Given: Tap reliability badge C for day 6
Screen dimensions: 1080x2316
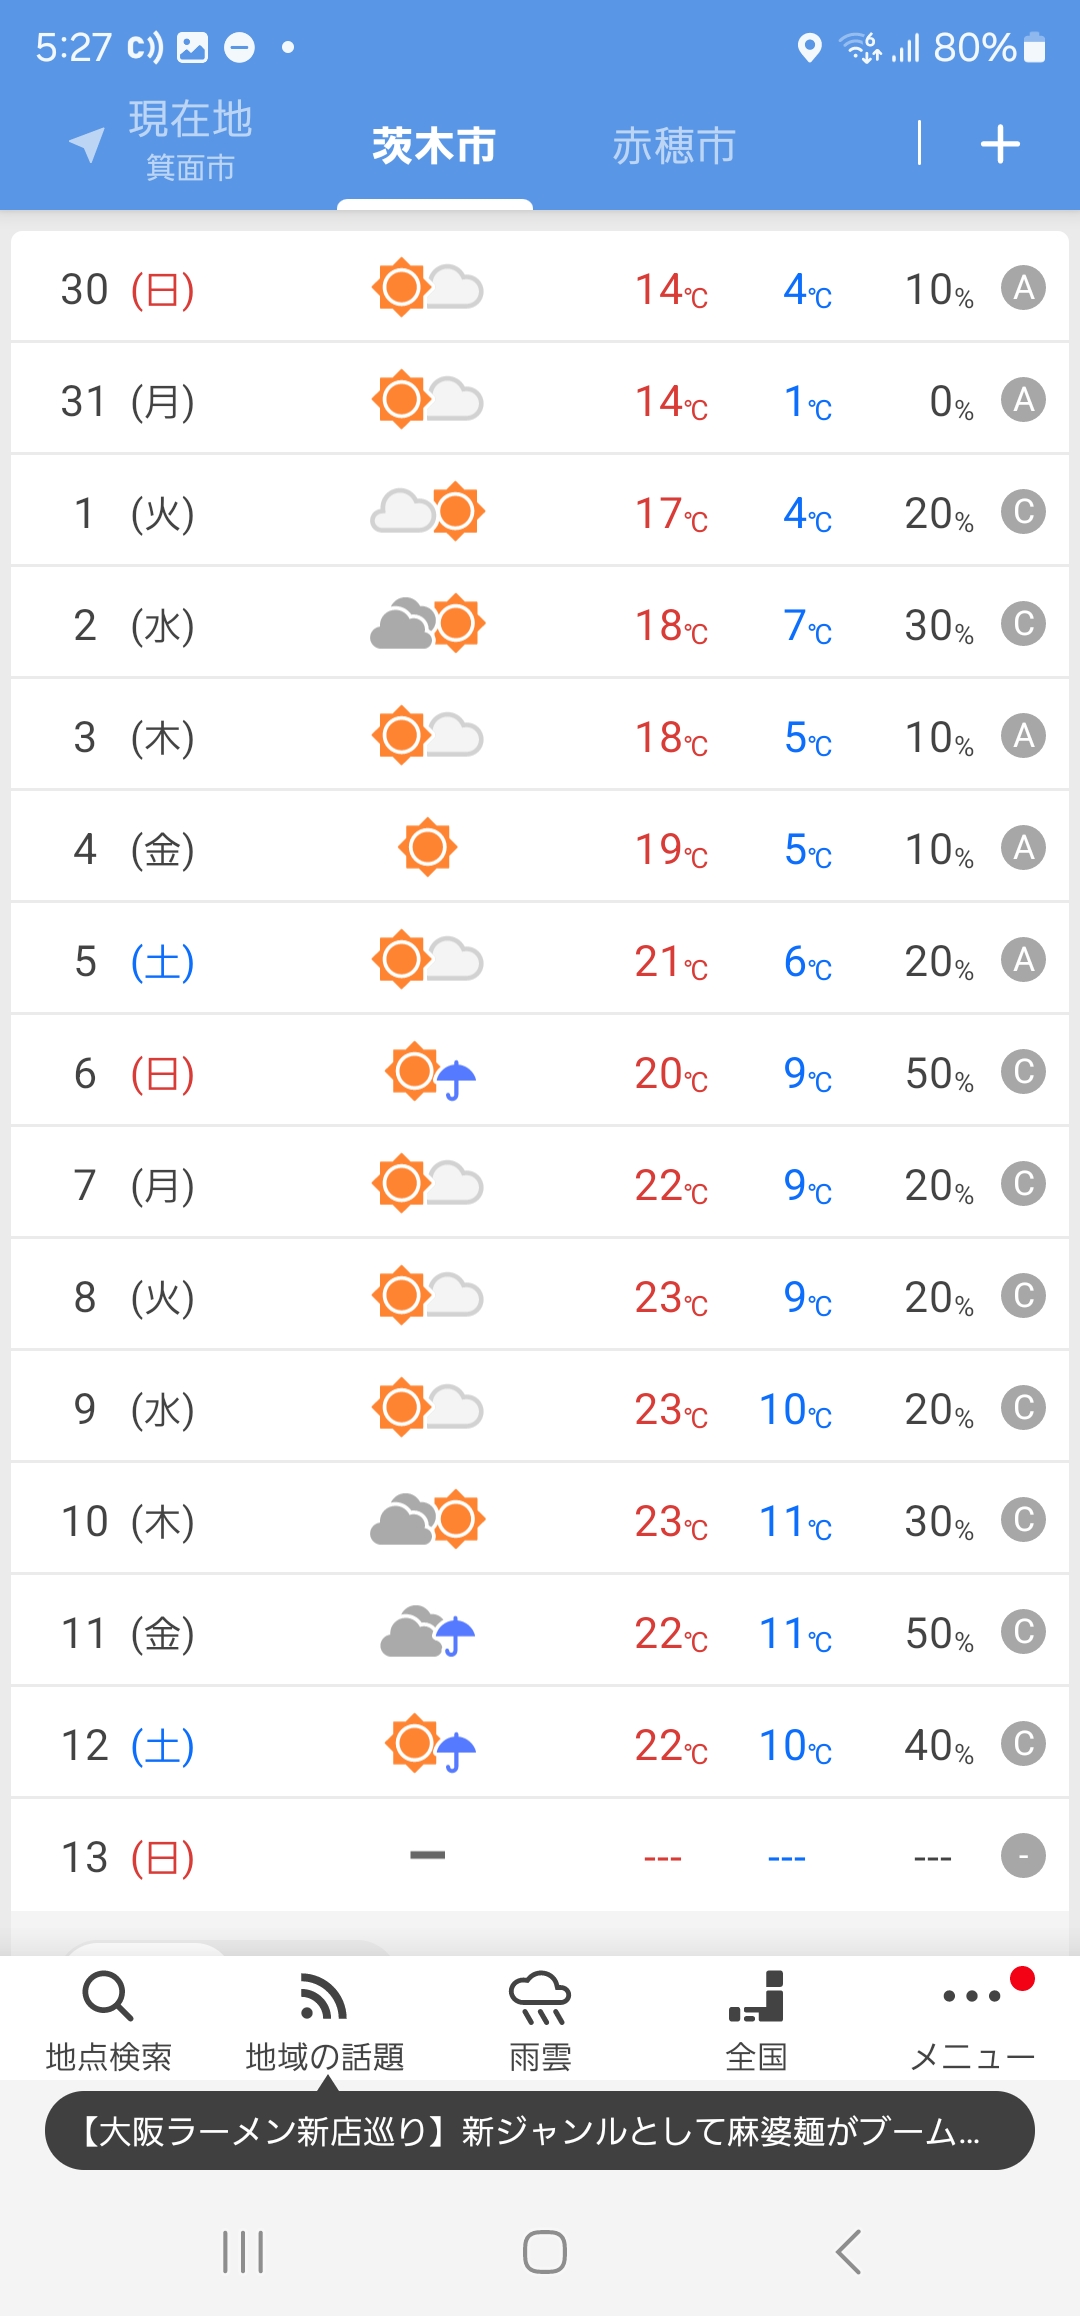Looking at the screenshot, I should coord(1023,1072).
